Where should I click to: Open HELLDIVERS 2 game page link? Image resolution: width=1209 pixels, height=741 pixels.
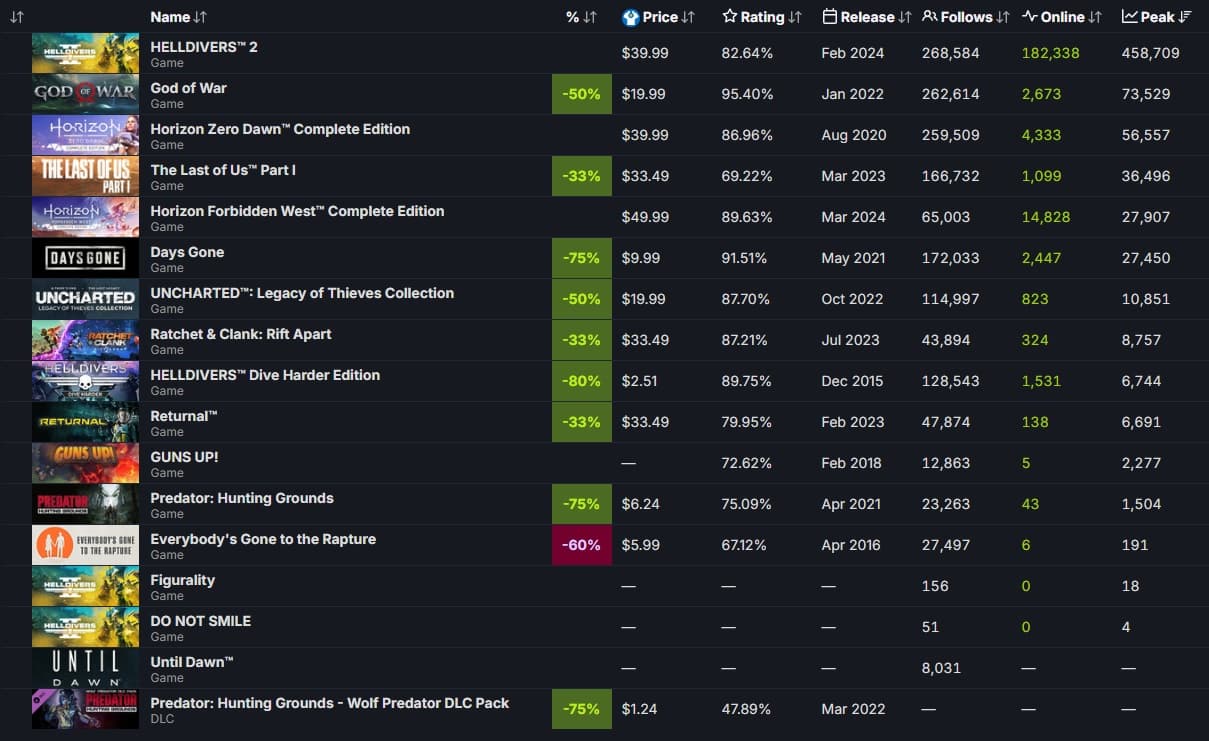[x=204, y=47]
